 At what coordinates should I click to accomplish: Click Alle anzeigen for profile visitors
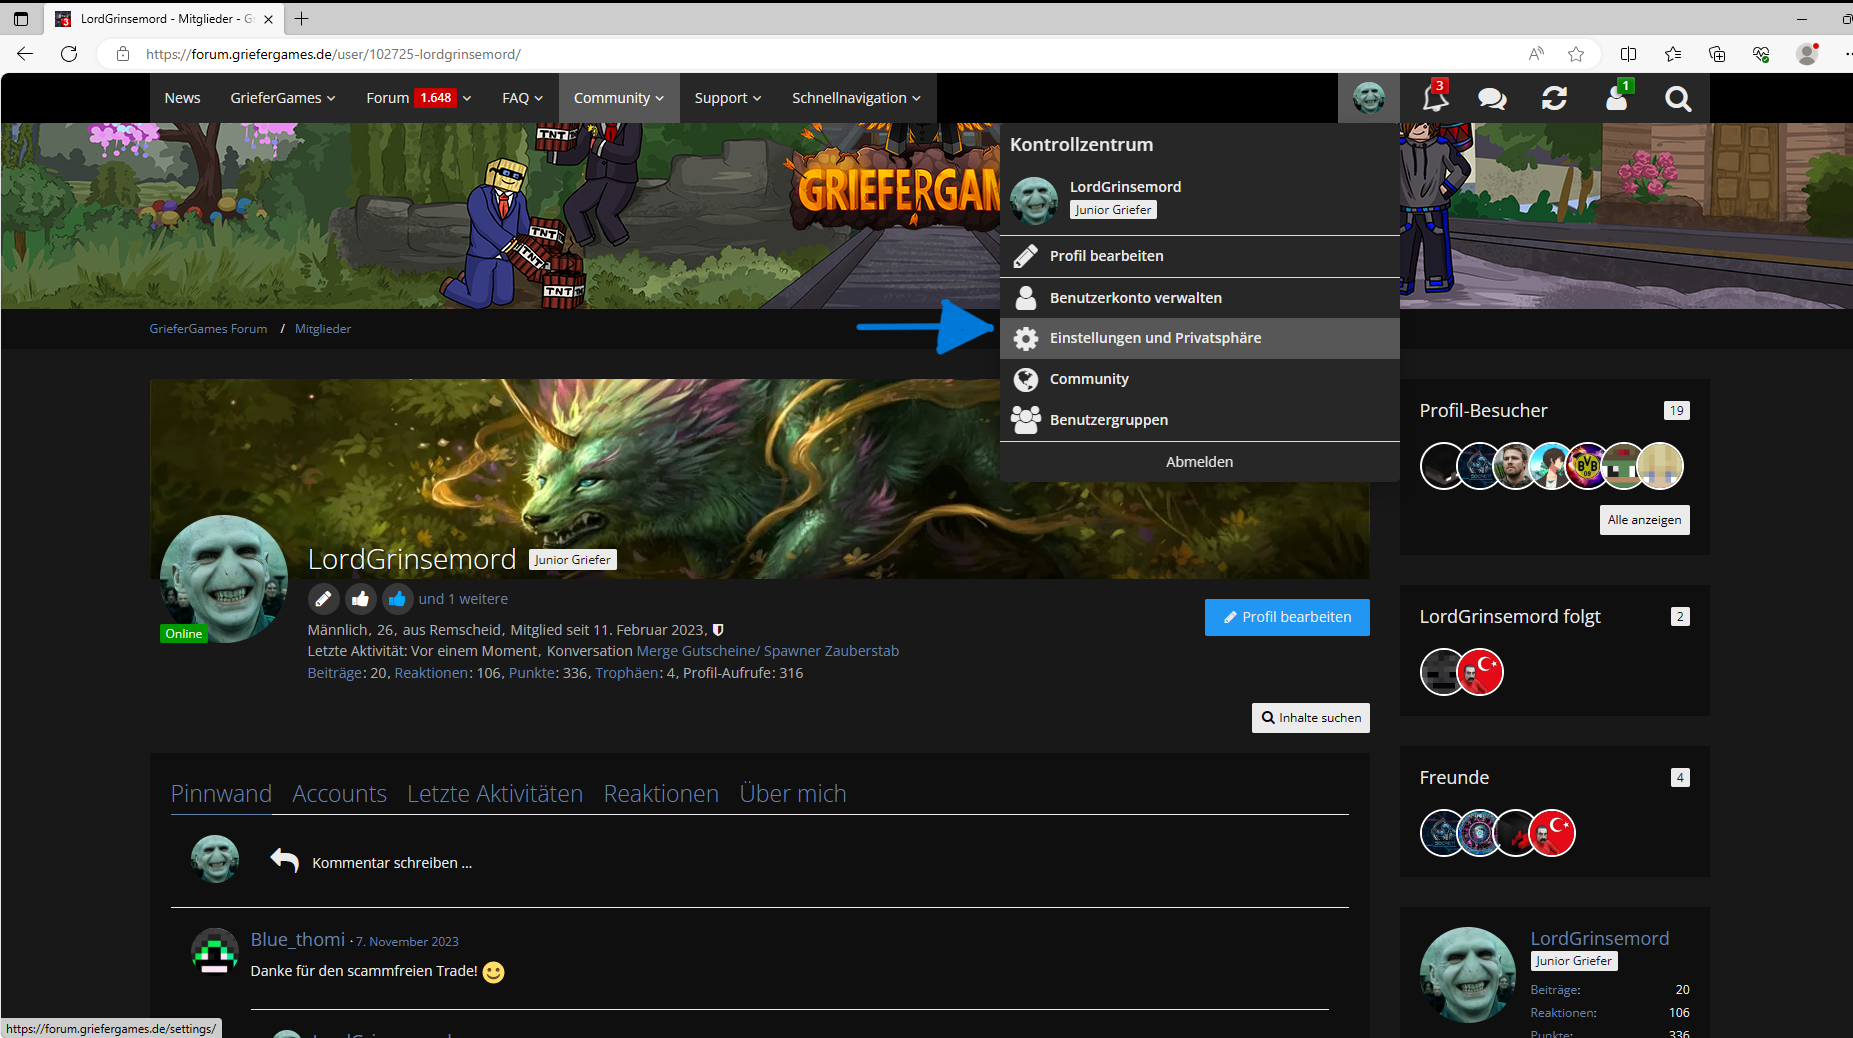pyautogui.click(x=1645, y=520)
